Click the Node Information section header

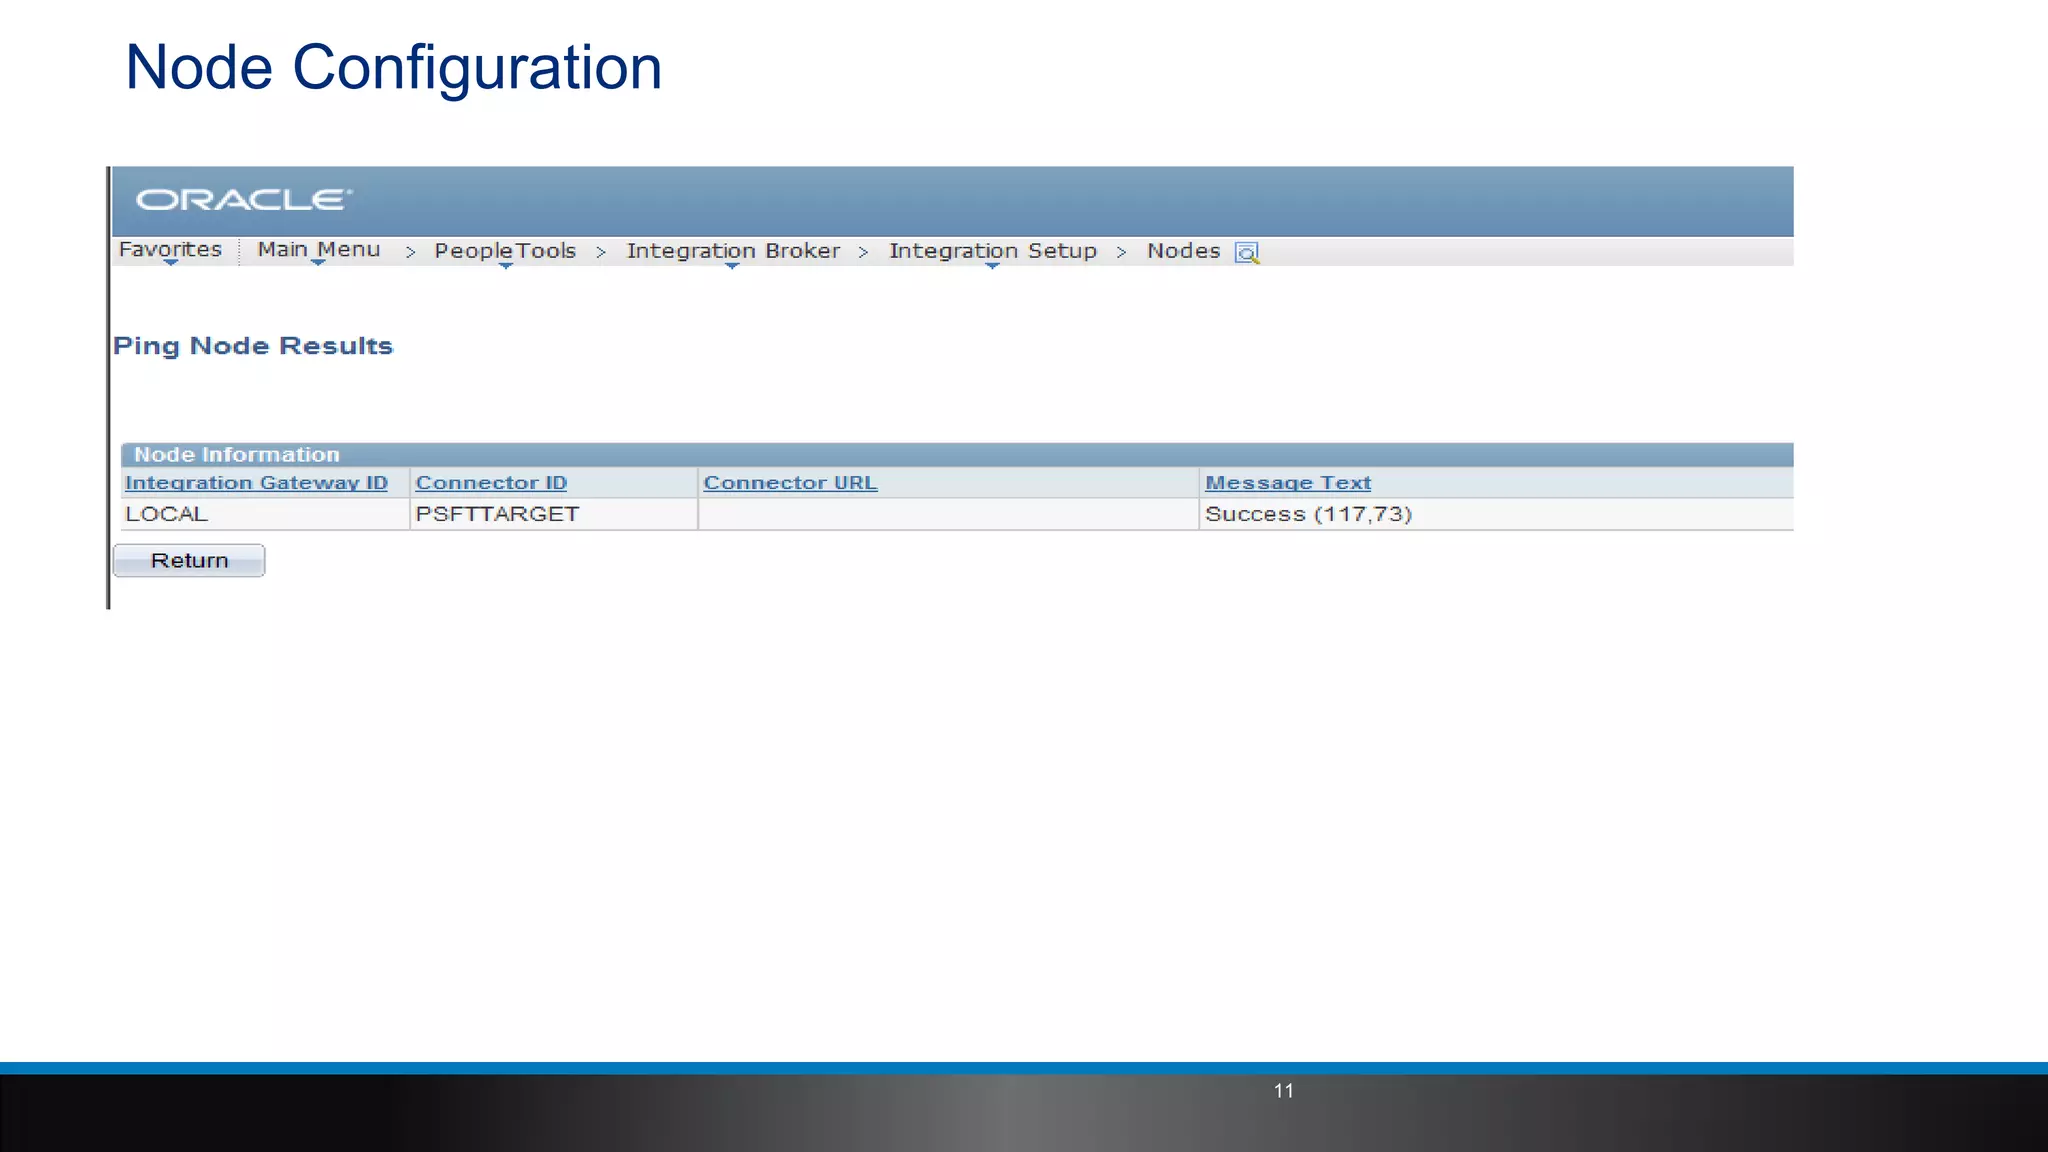click(x=957, y=455)
